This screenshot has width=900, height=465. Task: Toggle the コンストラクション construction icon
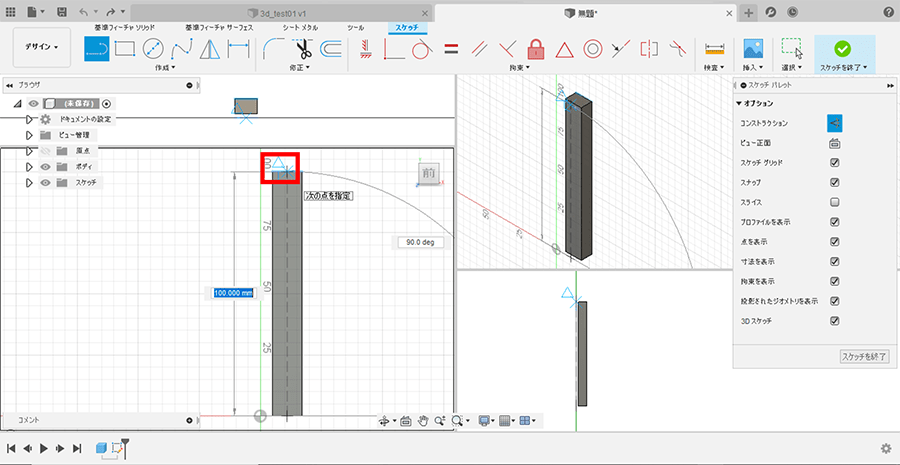pyautogui.click(x=834, y=122)
